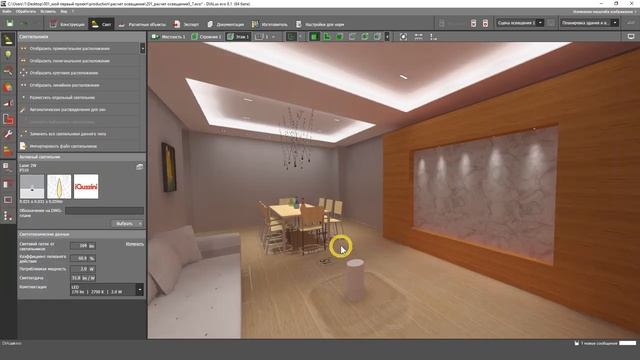The width and height of the screenshot is (640, 360).
Task: Select the luminaires tool in sidebar
Action: (8, 39)
